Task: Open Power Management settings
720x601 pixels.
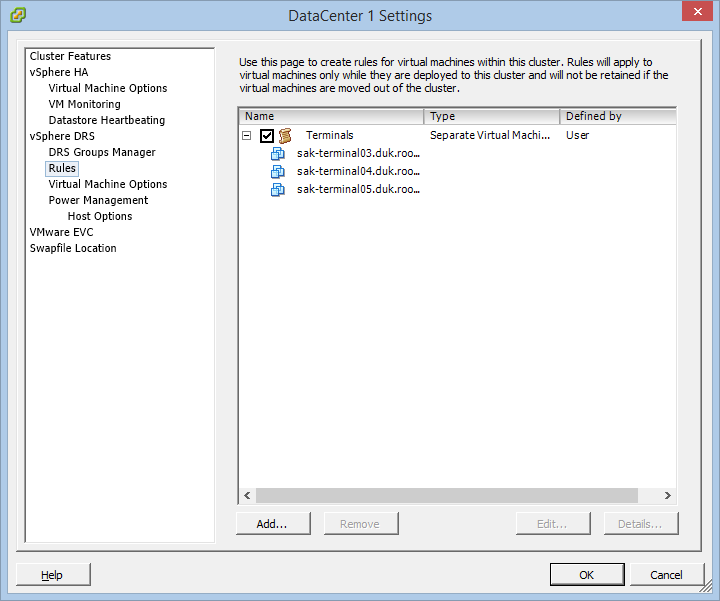Action: (x=98, y=200)
